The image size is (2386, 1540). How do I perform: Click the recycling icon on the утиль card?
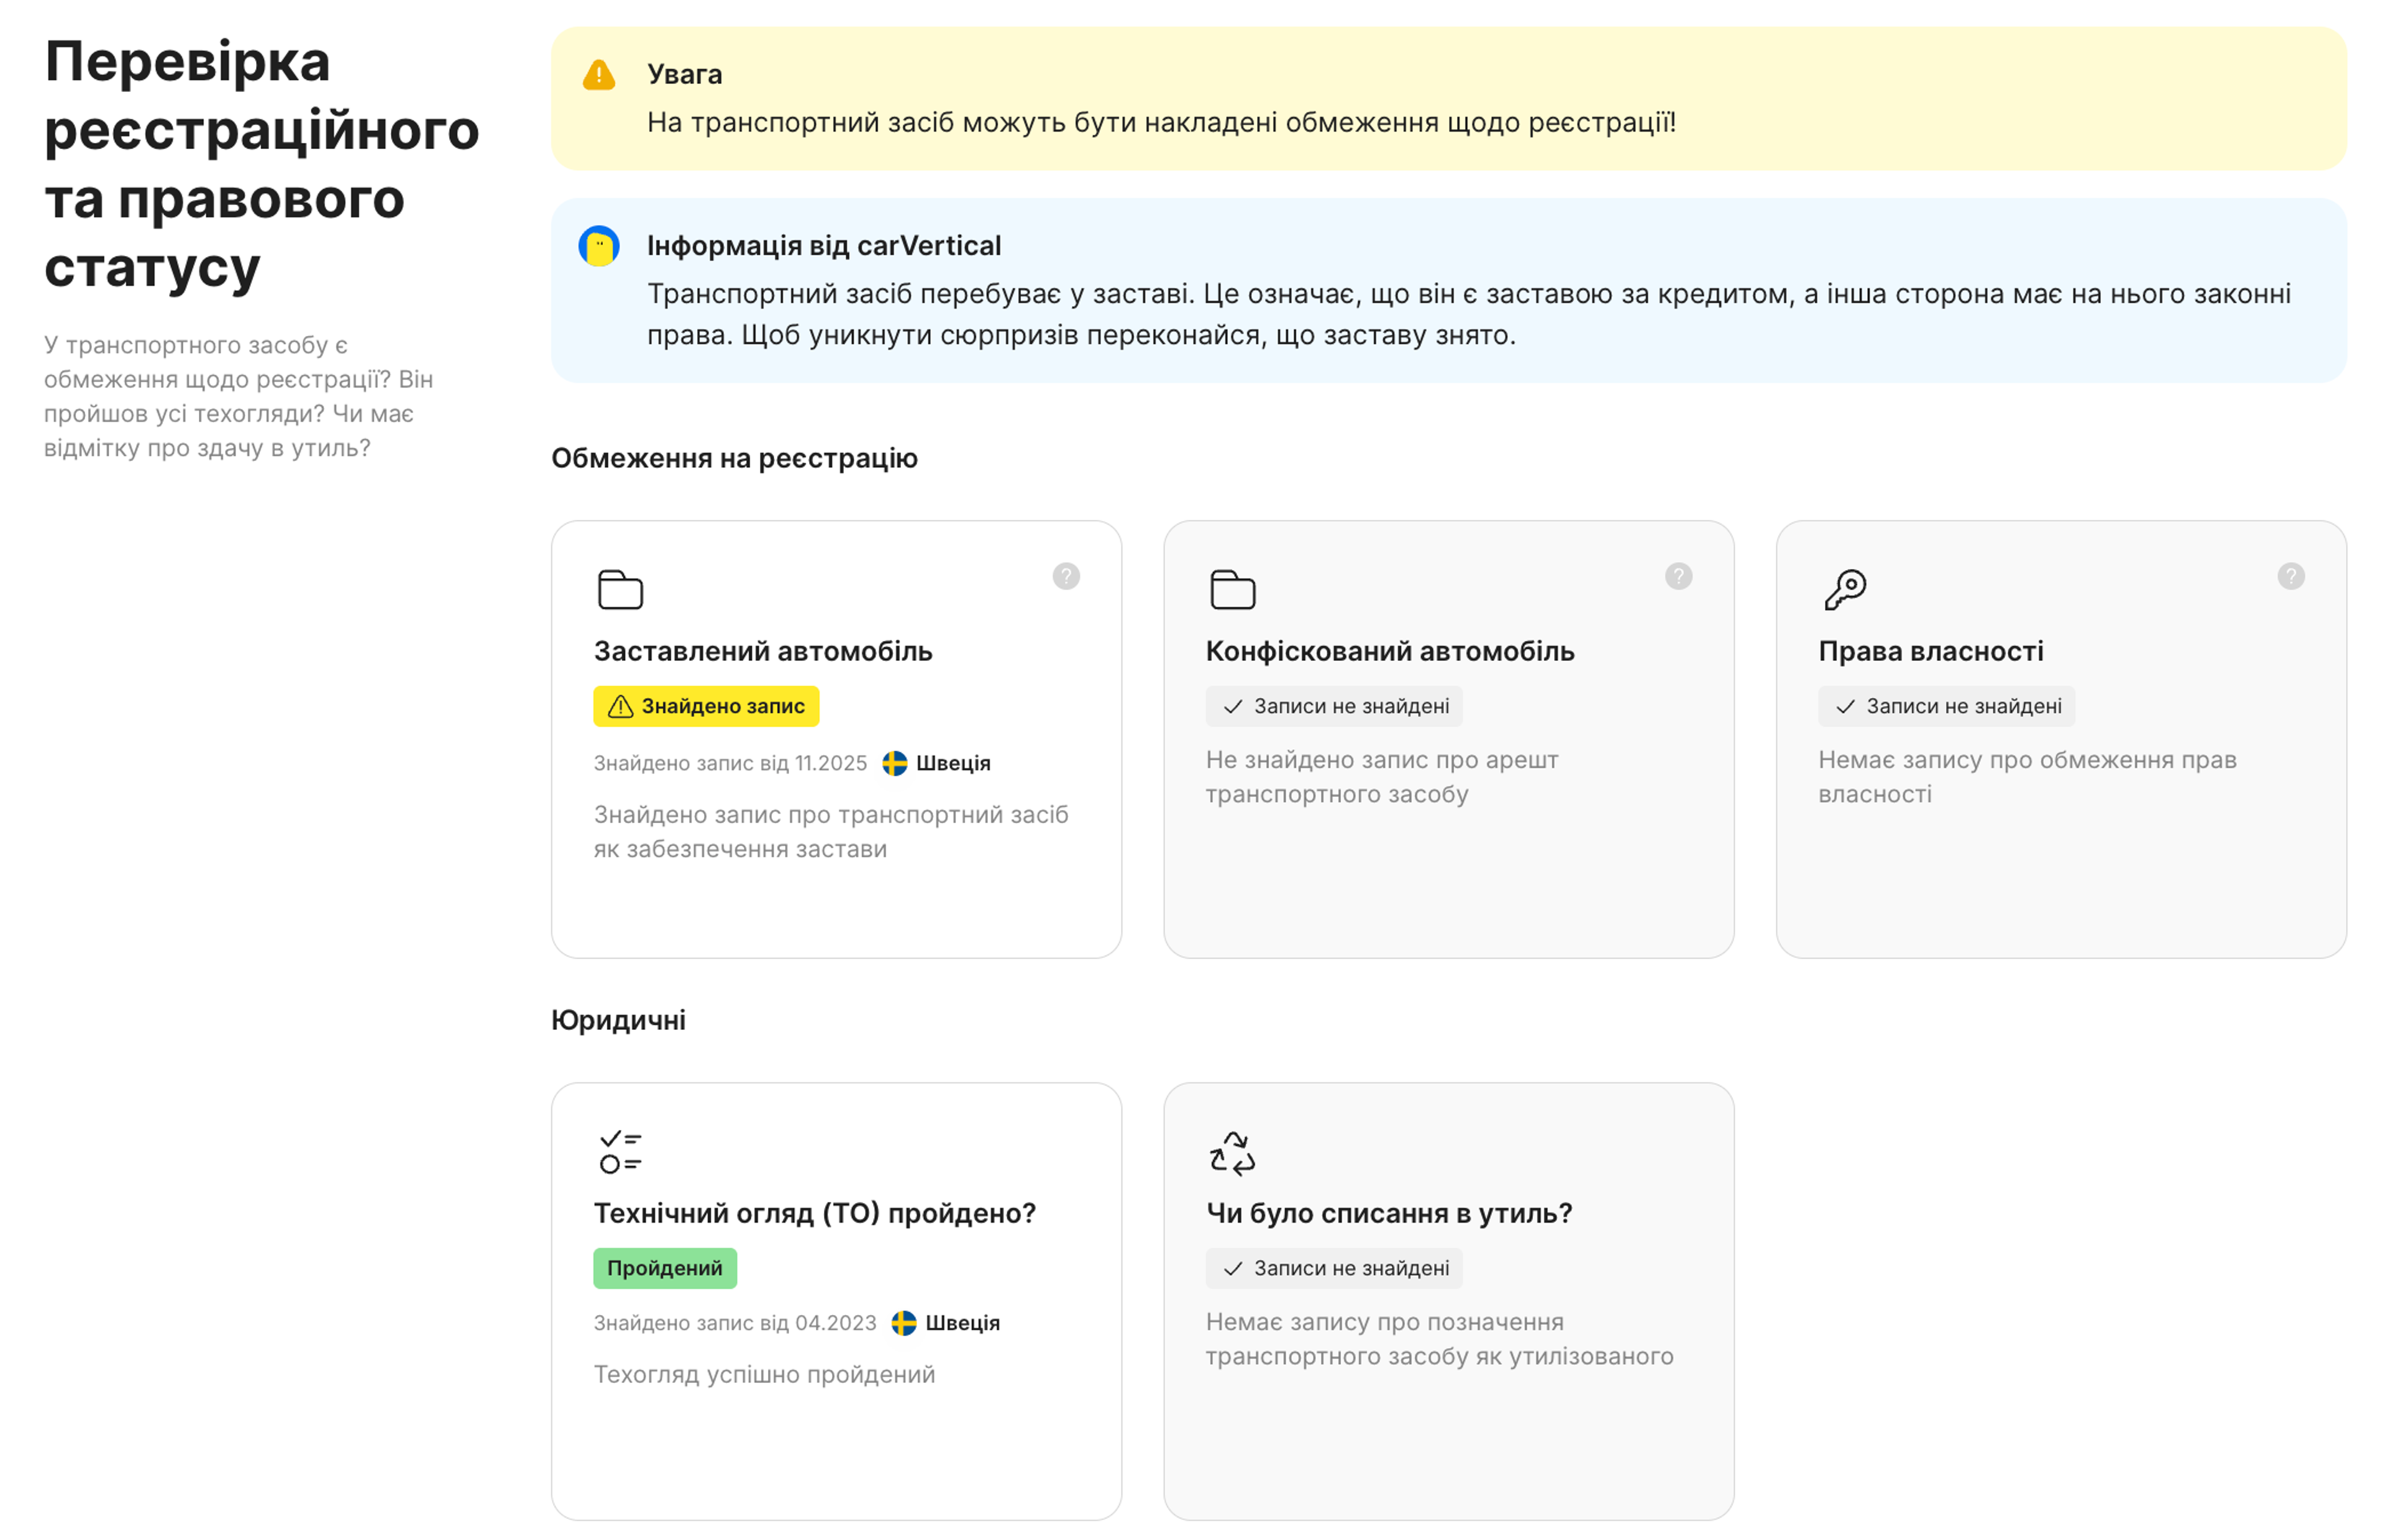(x=1232, y=1152)
